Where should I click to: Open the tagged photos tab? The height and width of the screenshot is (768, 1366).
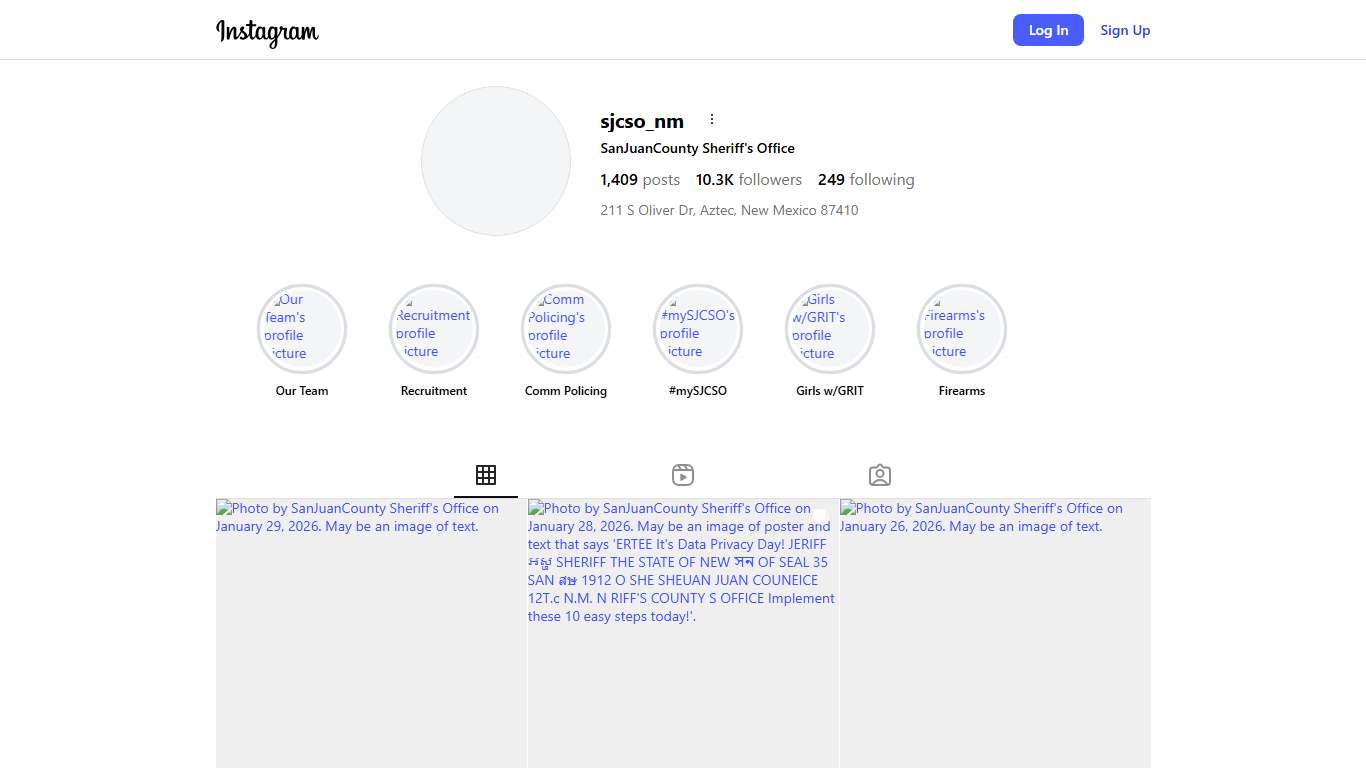click(880, 475)
